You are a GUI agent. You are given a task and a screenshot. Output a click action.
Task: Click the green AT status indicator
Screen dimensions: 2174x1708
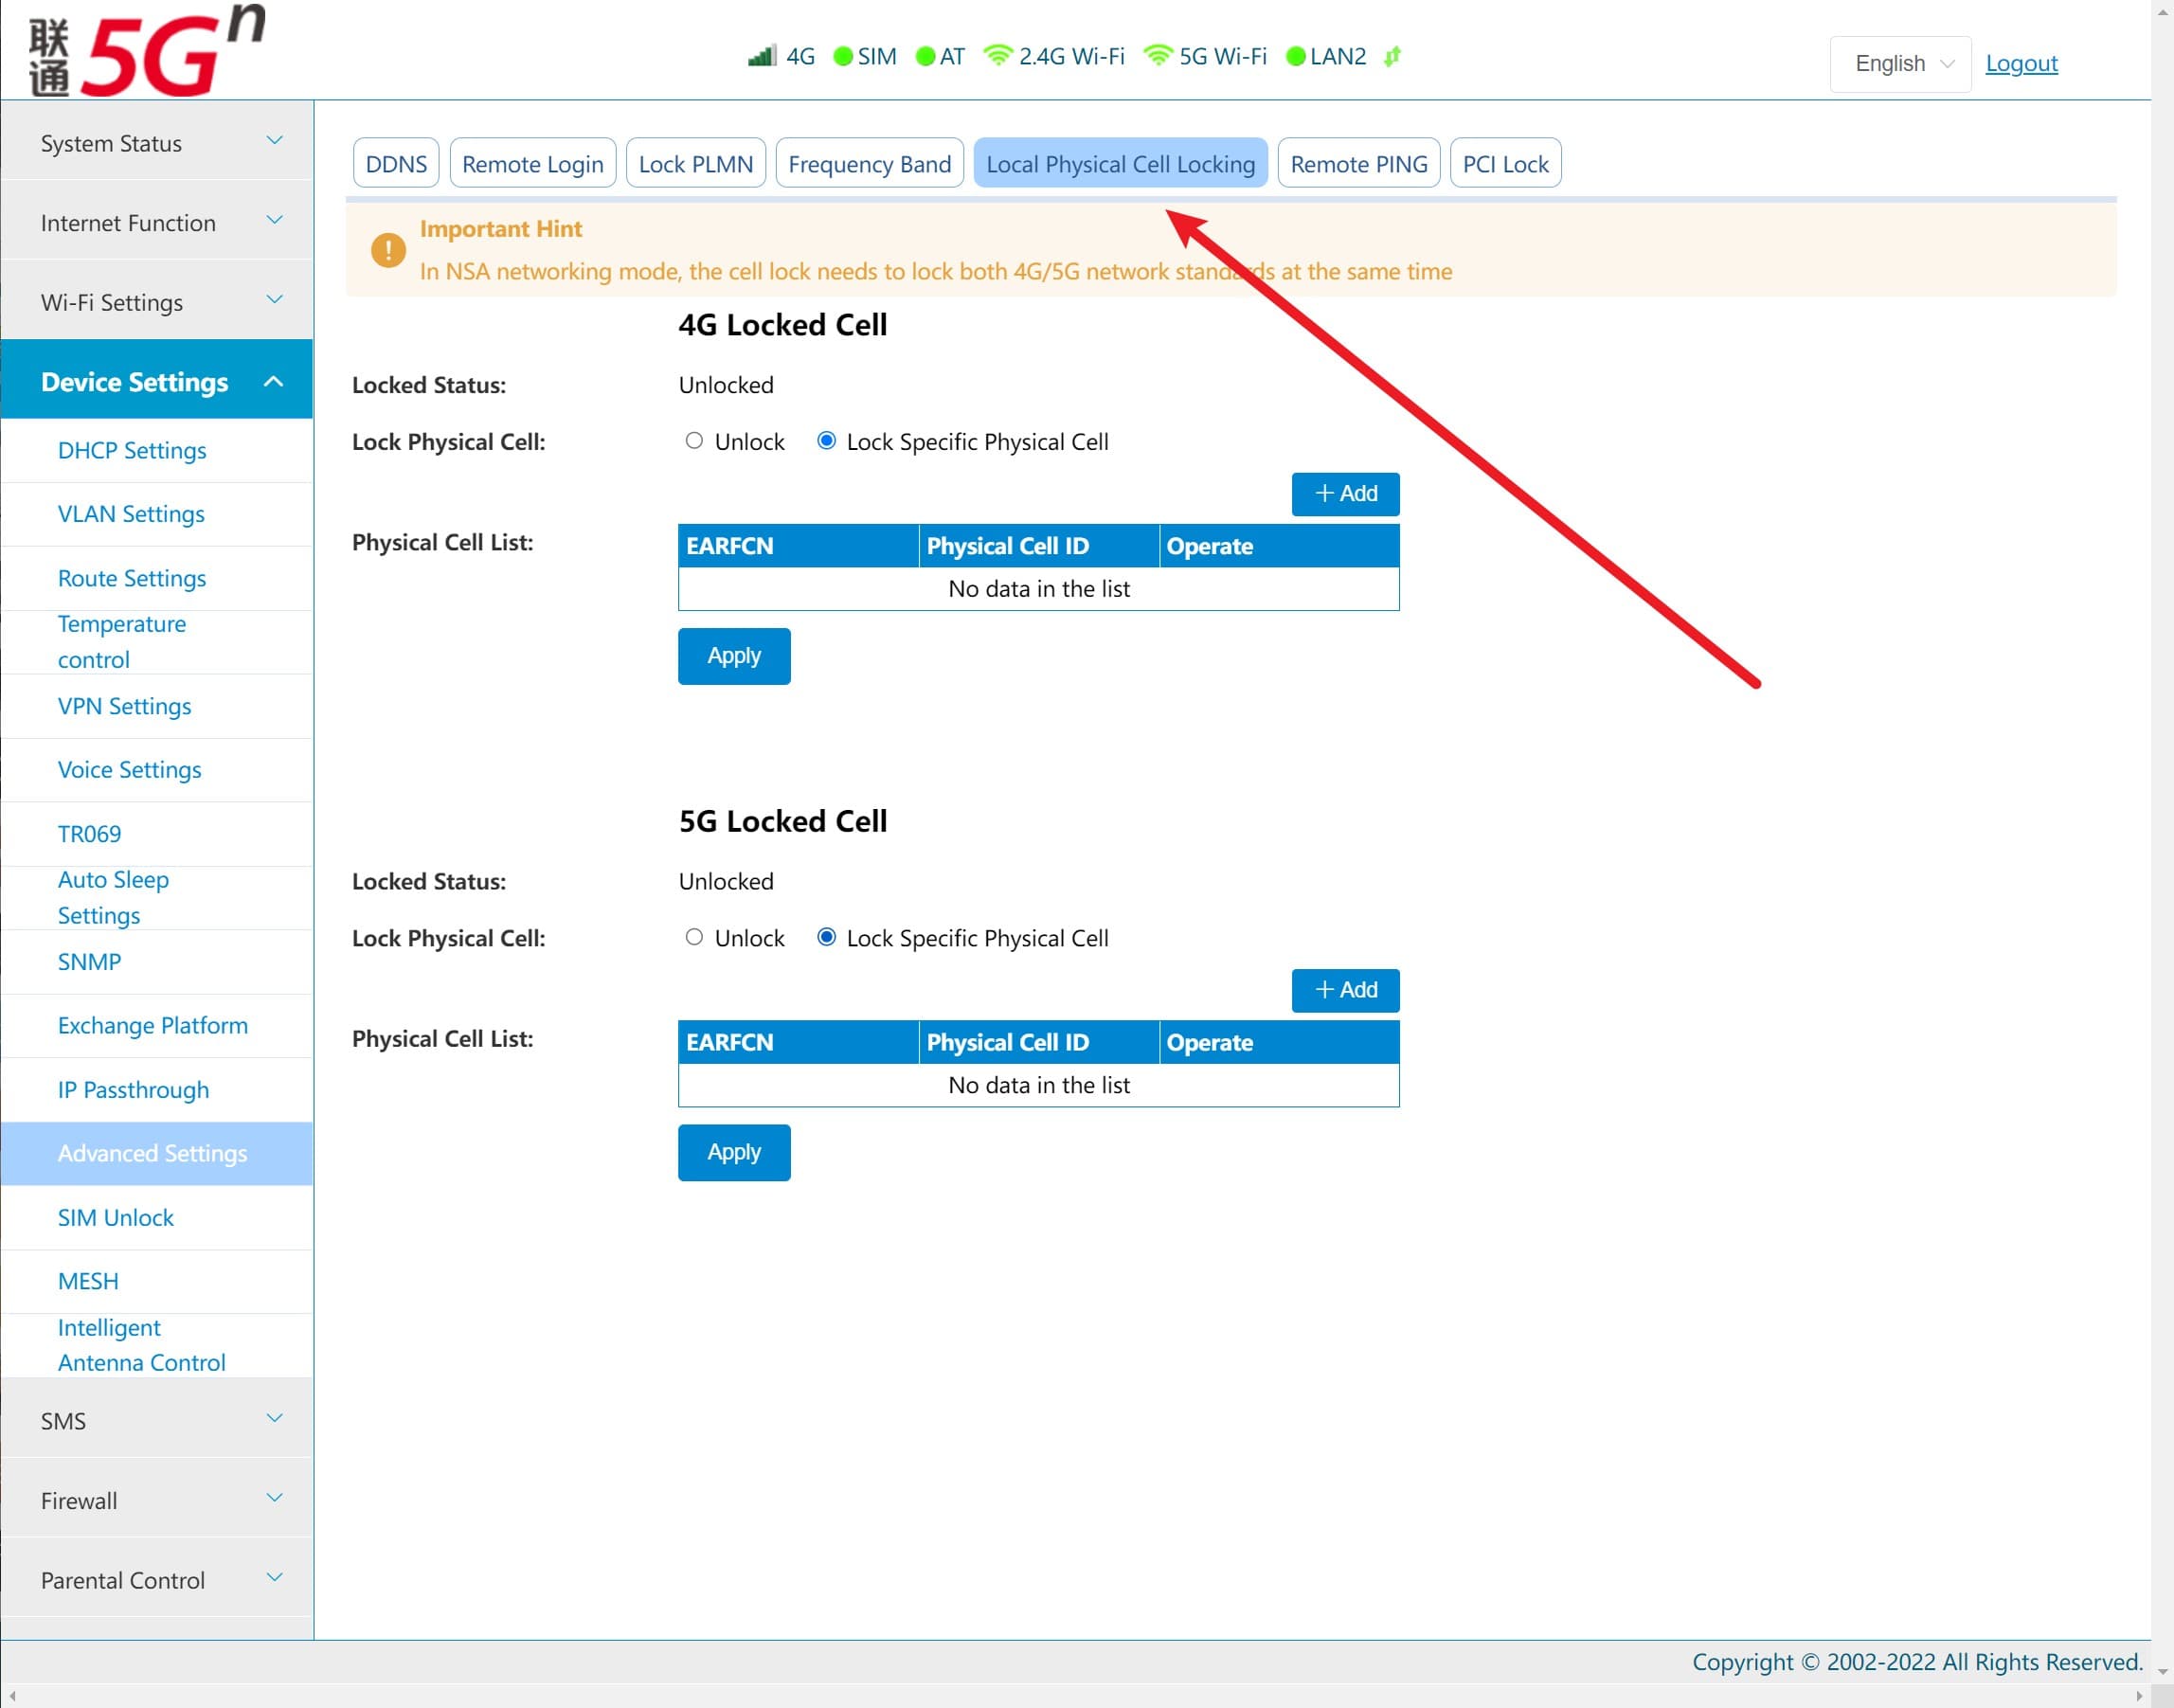925,56
